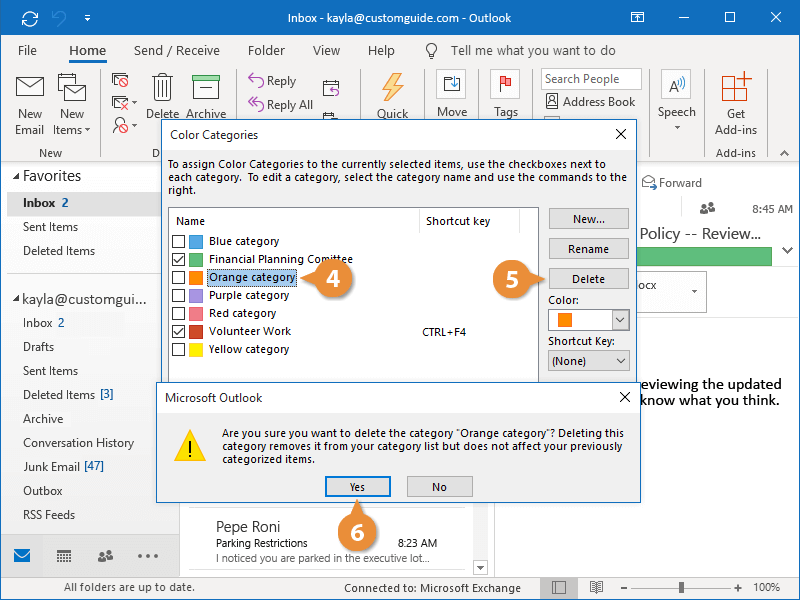Collapse the Favorites group
Image resolution: width=800 pixels, height=600 pixels.
point(16,176)
